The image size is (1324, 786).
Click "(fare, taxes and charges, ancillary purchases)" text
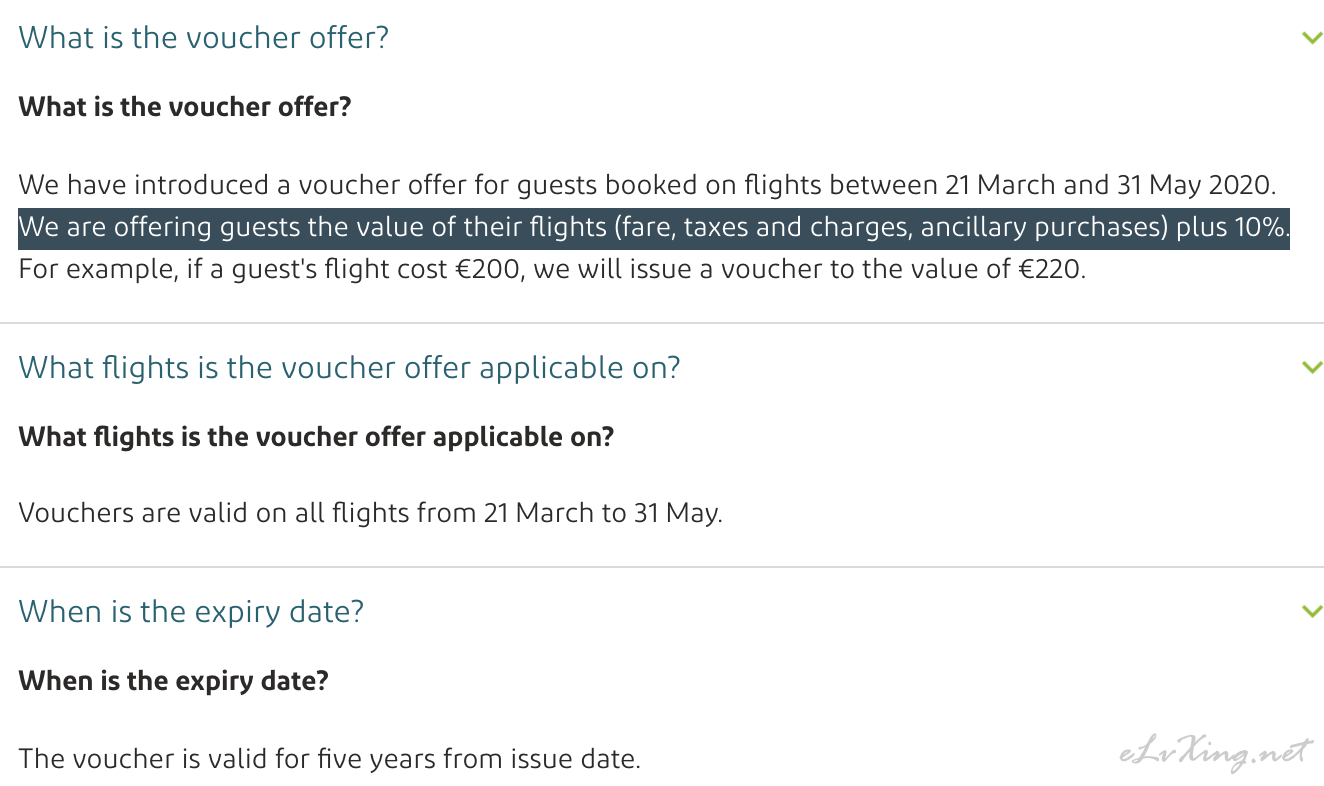point(889,228)
